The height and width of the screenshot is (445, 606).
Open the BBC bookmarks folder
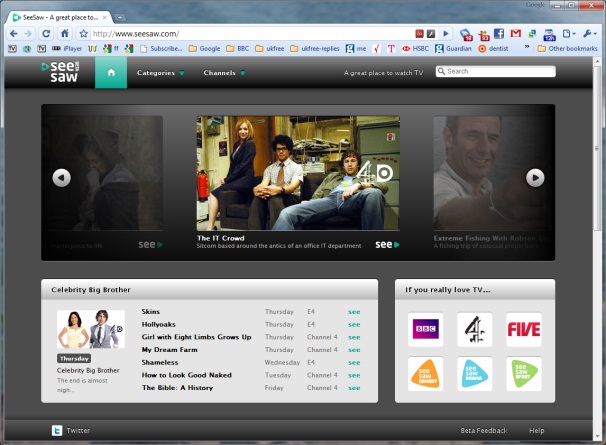pos(238,48)
